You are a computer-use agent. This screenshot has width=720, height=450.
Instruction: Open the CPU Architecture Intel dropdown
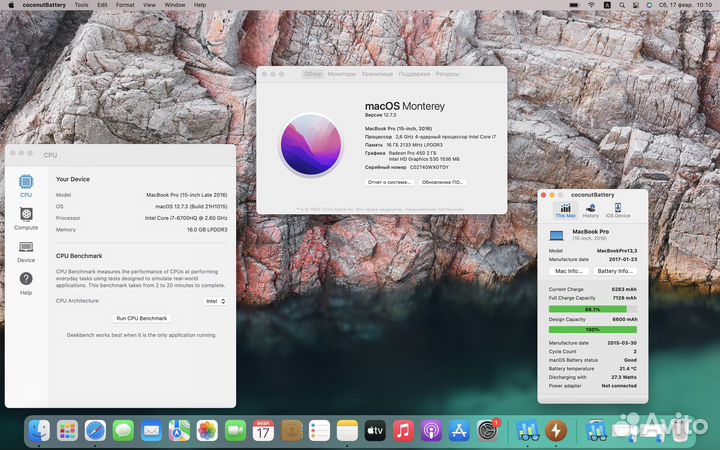215,301
